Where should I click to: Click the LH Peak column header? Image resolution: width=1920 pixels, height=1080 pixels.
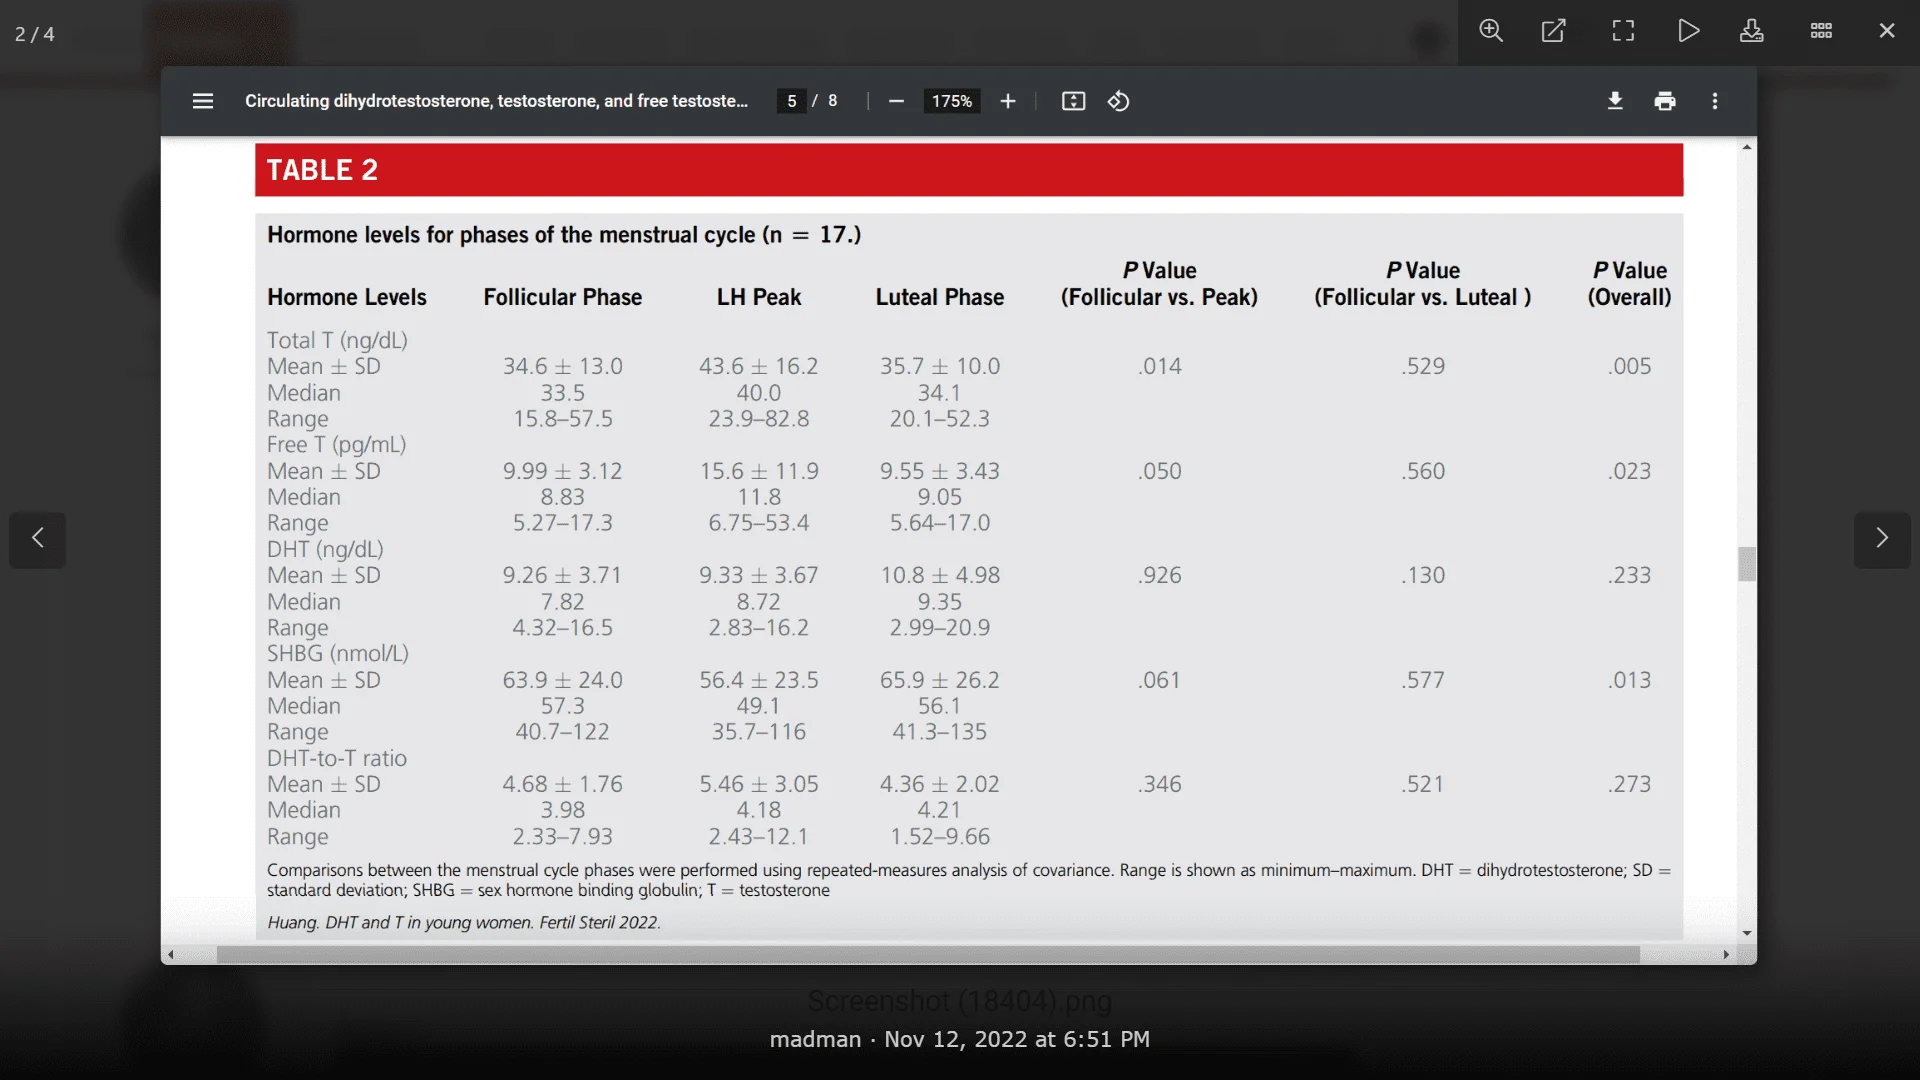click(x=759, y=297)
